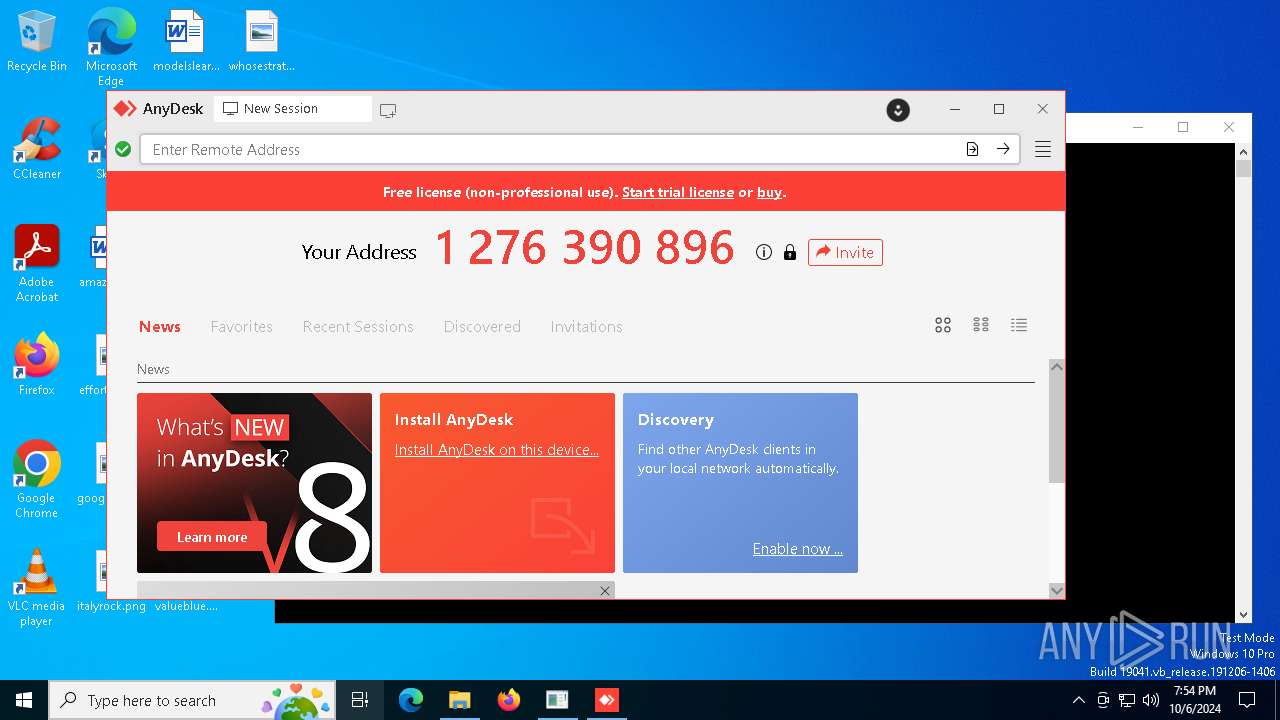
Task: Click the buy link in red banner
Action: click(x=769, y=192)
